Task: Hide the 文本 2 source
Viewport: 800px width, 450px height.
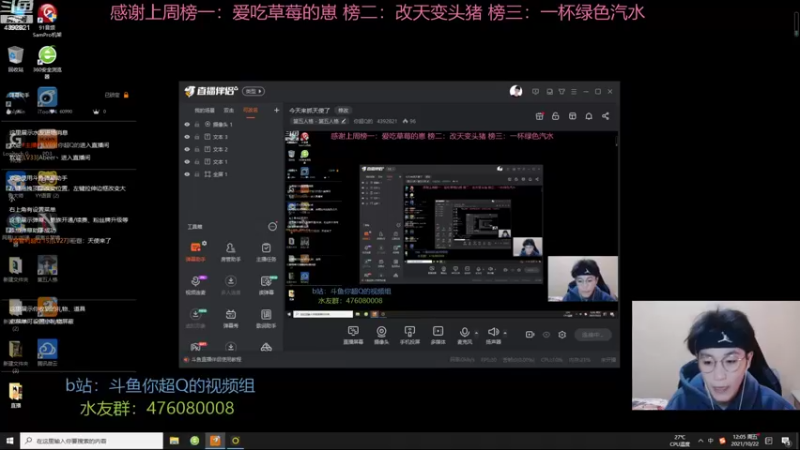Action: [x=187, y=149]
